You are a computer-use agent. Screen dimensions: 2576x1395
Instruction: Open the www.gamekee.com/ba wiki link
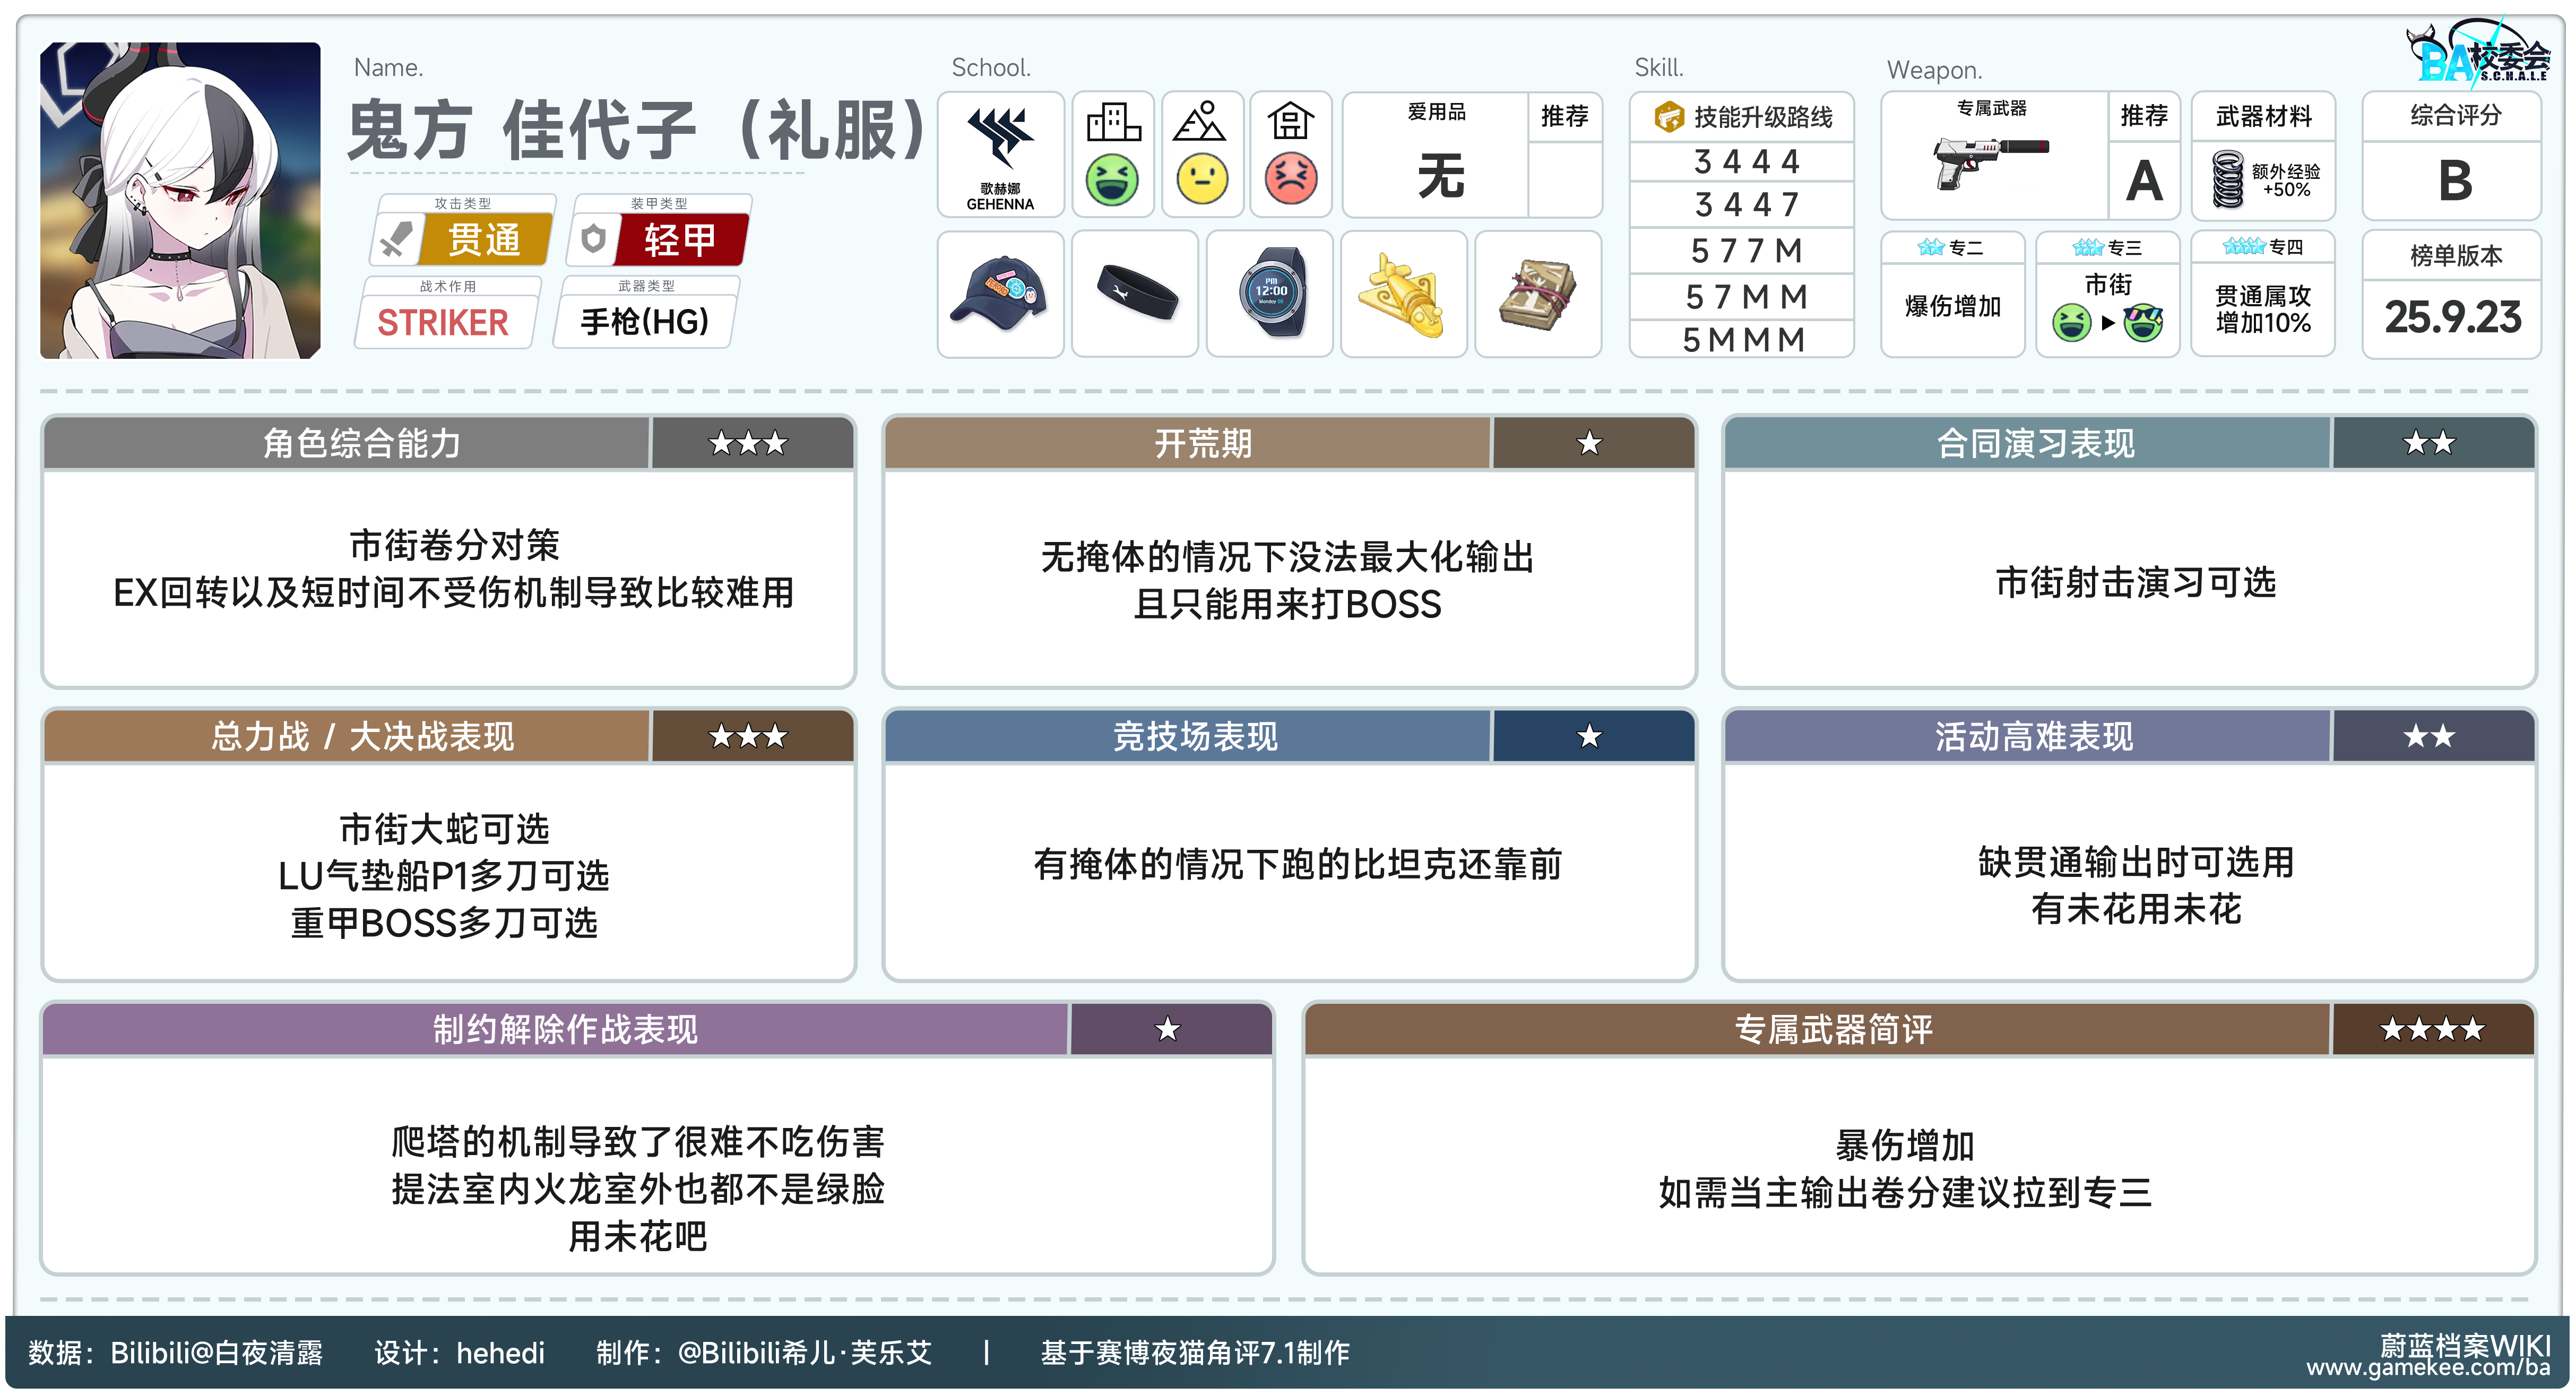pos(2428,1368)
